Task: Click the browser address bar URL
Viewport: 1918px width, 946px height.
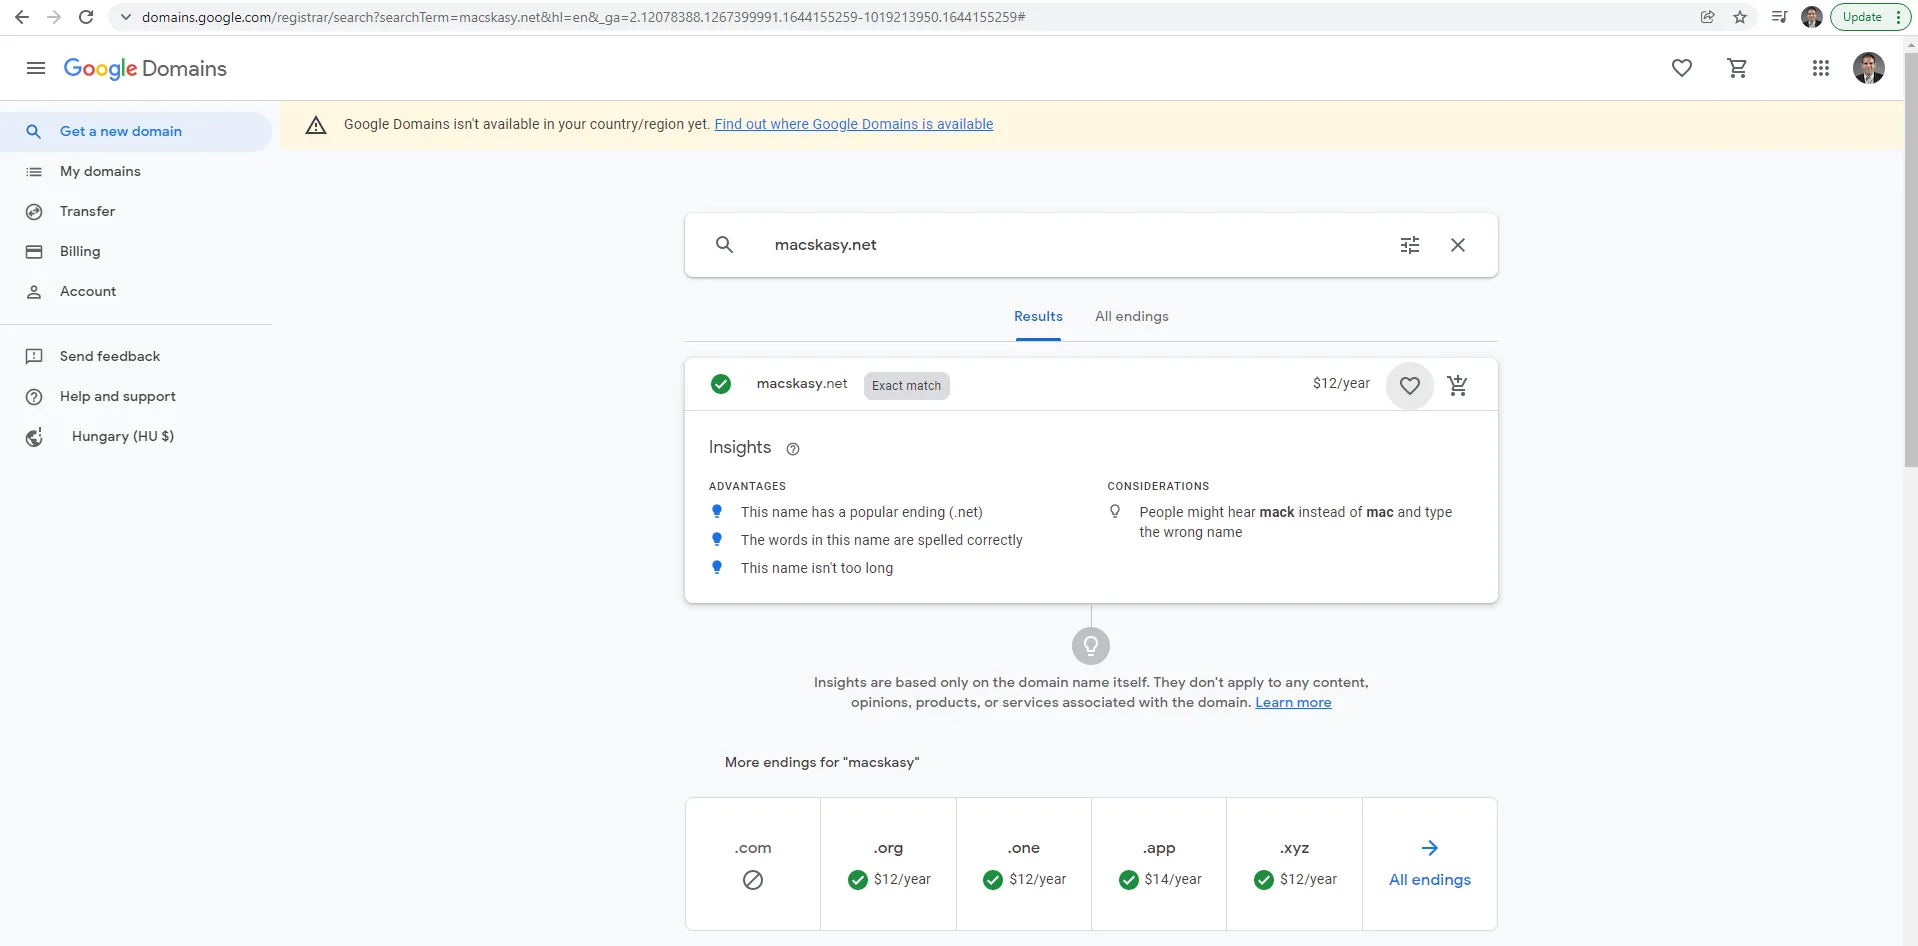Action: pos(584,17)
